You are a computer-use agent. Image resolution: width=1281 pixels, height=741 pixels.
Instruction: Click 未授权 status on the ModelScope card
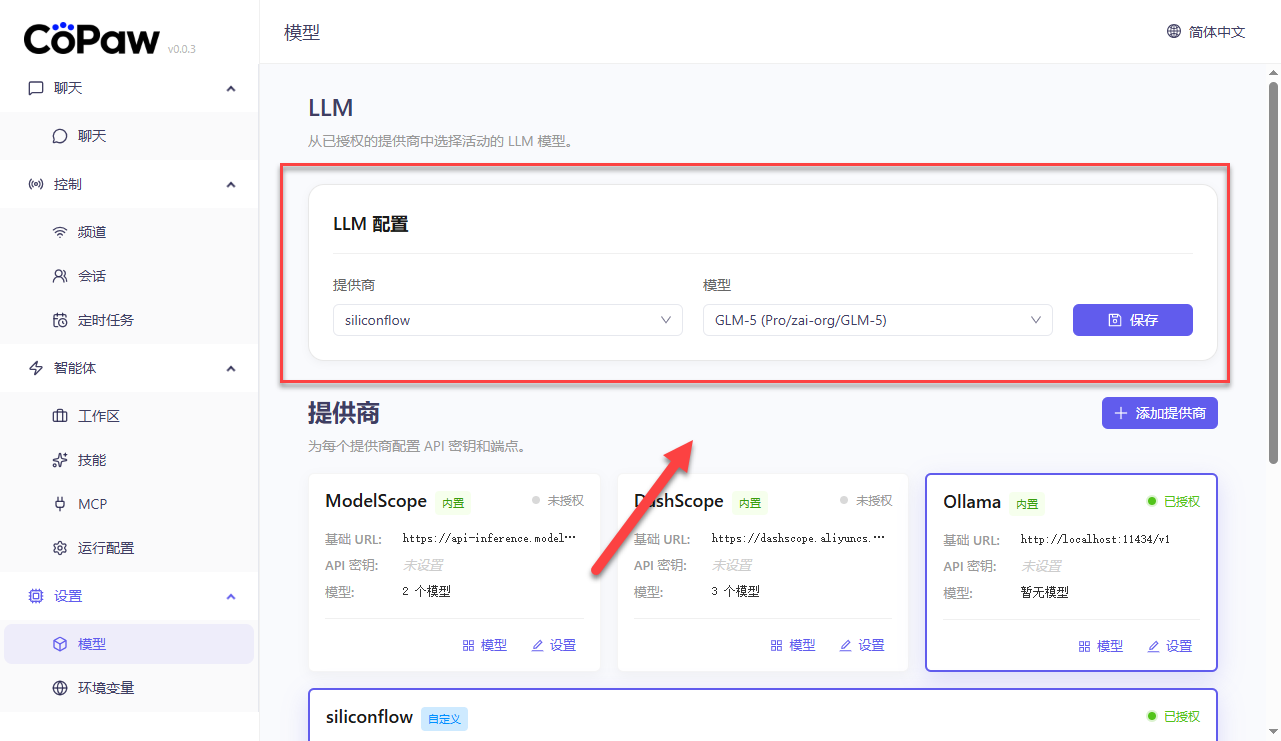click(558, 500)
